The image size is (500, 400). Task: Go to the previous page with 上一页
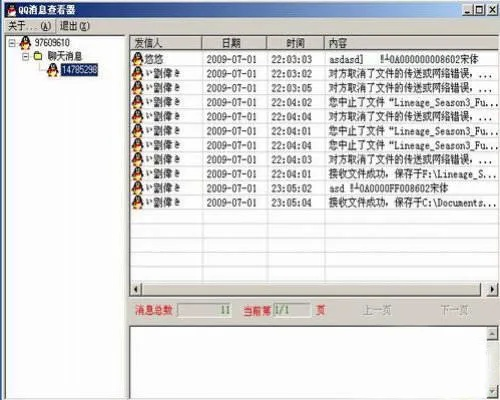click(x=377, y=310)
